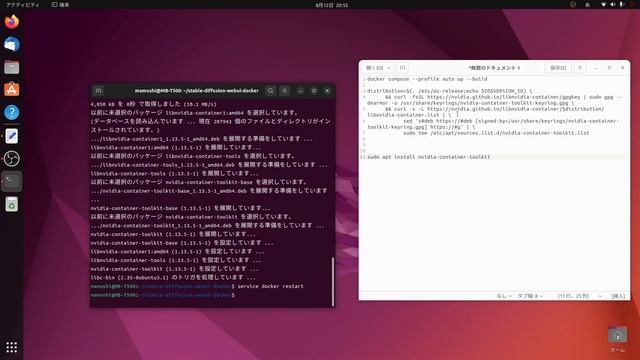Click 'service docker restart' command in terminal
Image resolution: width=640 pixels, height=360 pixels.
[x=270, y=287]
